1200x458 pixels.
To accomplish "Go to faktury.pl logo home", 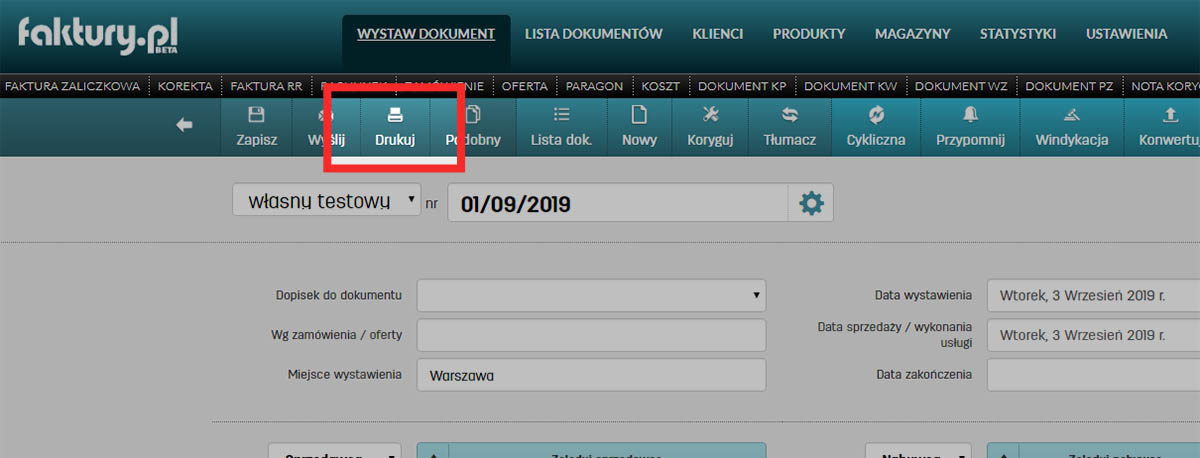I will coord(98,37).
